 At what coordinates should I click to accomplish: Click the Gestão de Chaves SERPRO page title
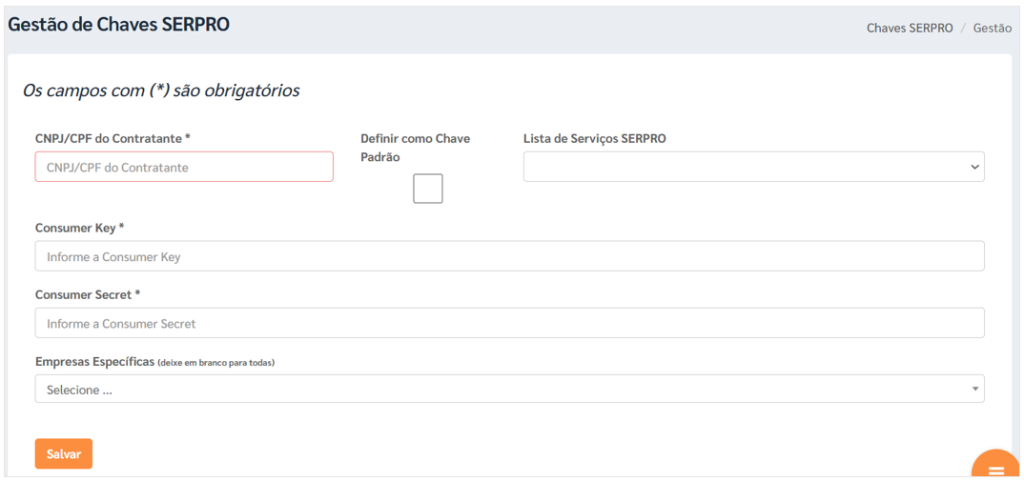118,24
